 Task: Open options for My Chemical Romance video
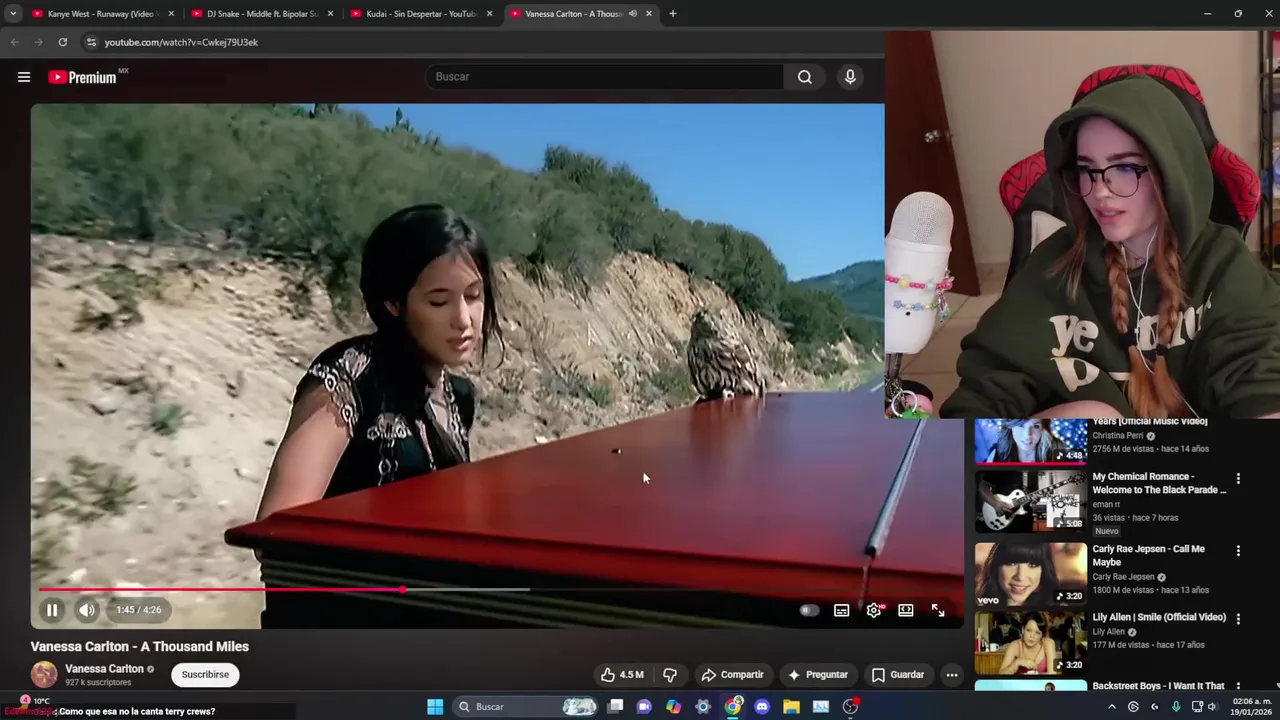coord(1238,478)
